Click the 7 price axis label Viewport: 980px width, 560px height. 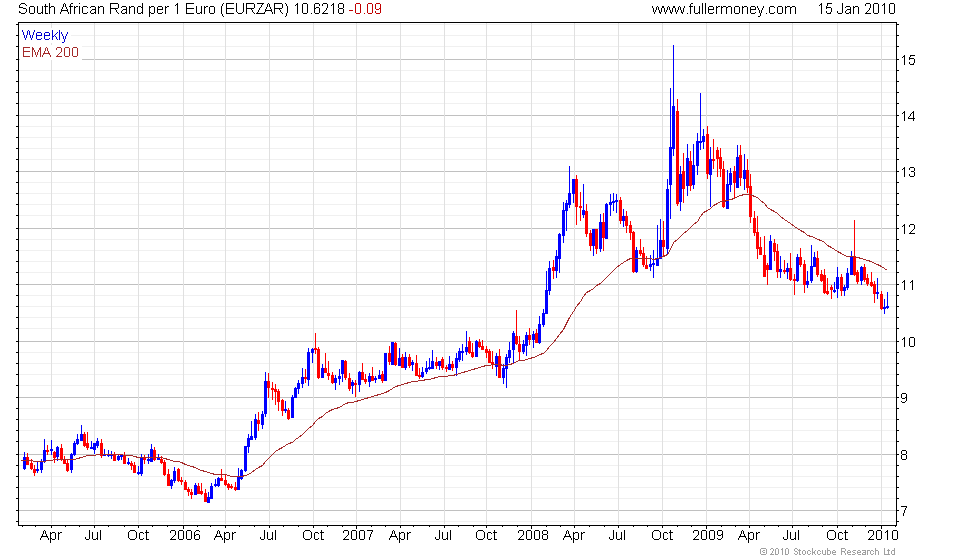(904, 511)
